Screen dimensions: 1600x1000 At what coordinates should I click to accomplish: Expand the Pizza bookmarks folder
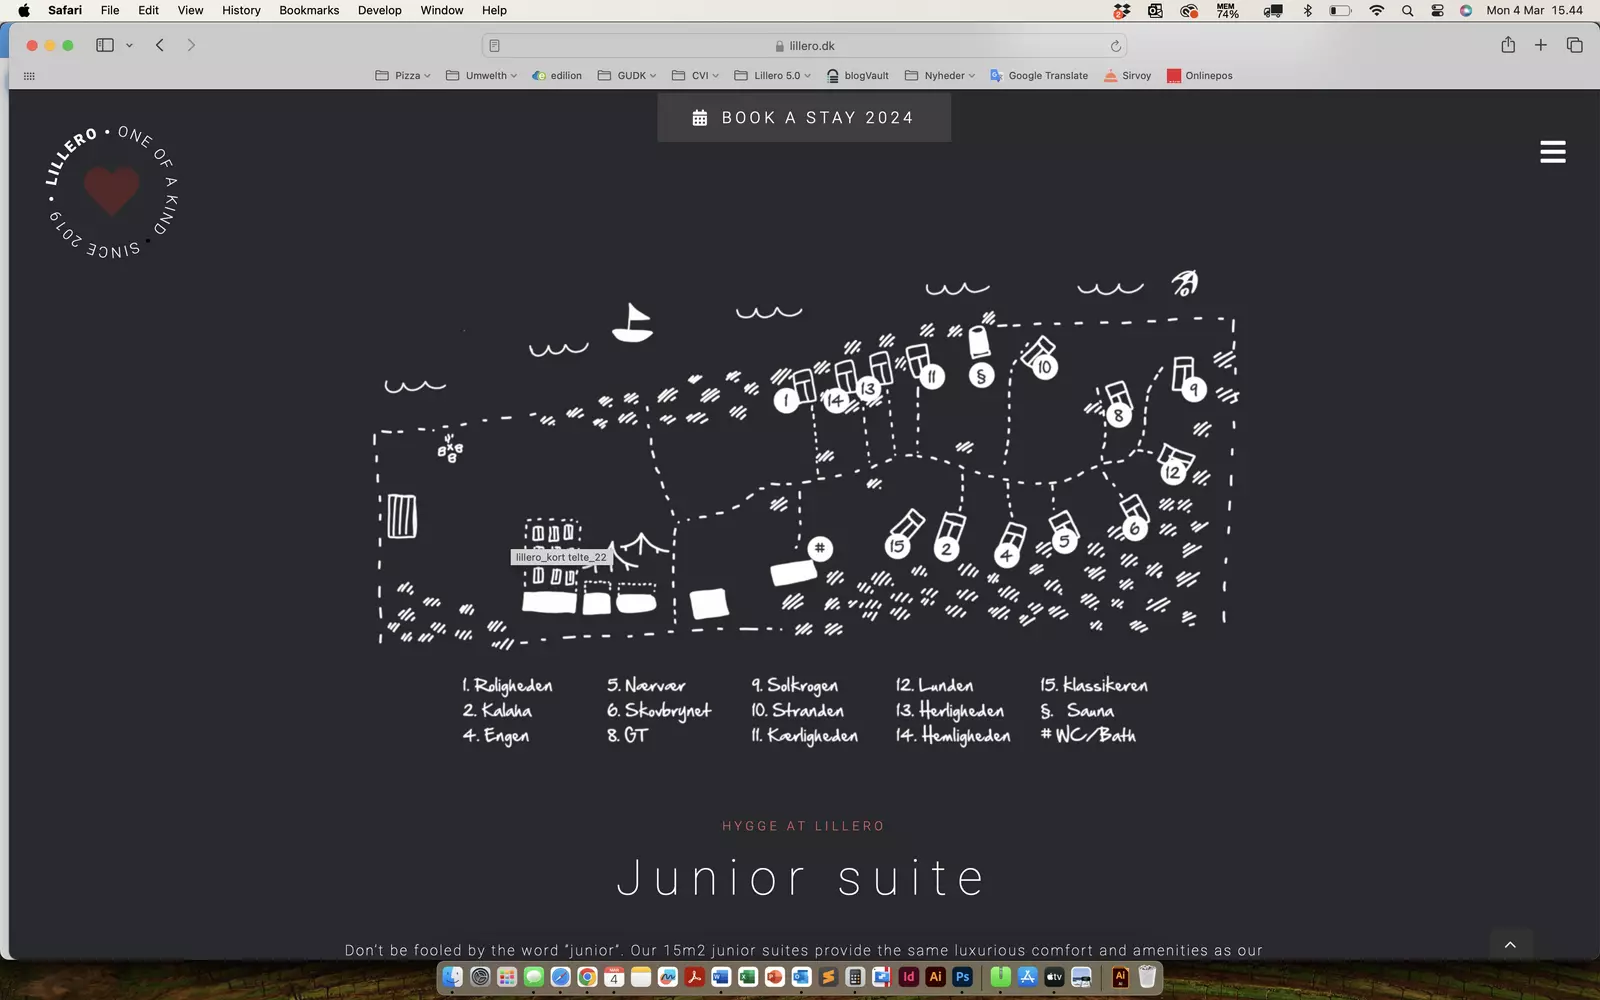pyautogui.click(x=403, y=76)
